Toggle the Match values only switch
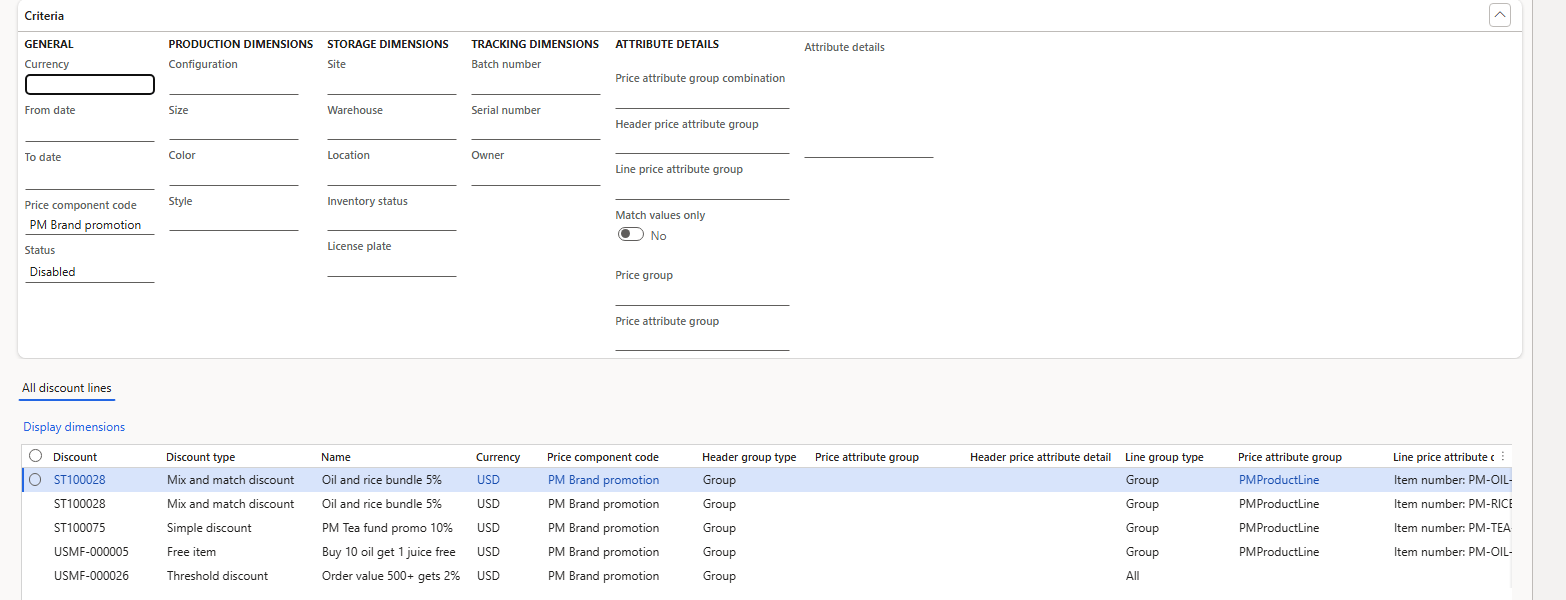The height and width of the screenshot is (600, 1566). pyautogui.click(x=630, y=235)
